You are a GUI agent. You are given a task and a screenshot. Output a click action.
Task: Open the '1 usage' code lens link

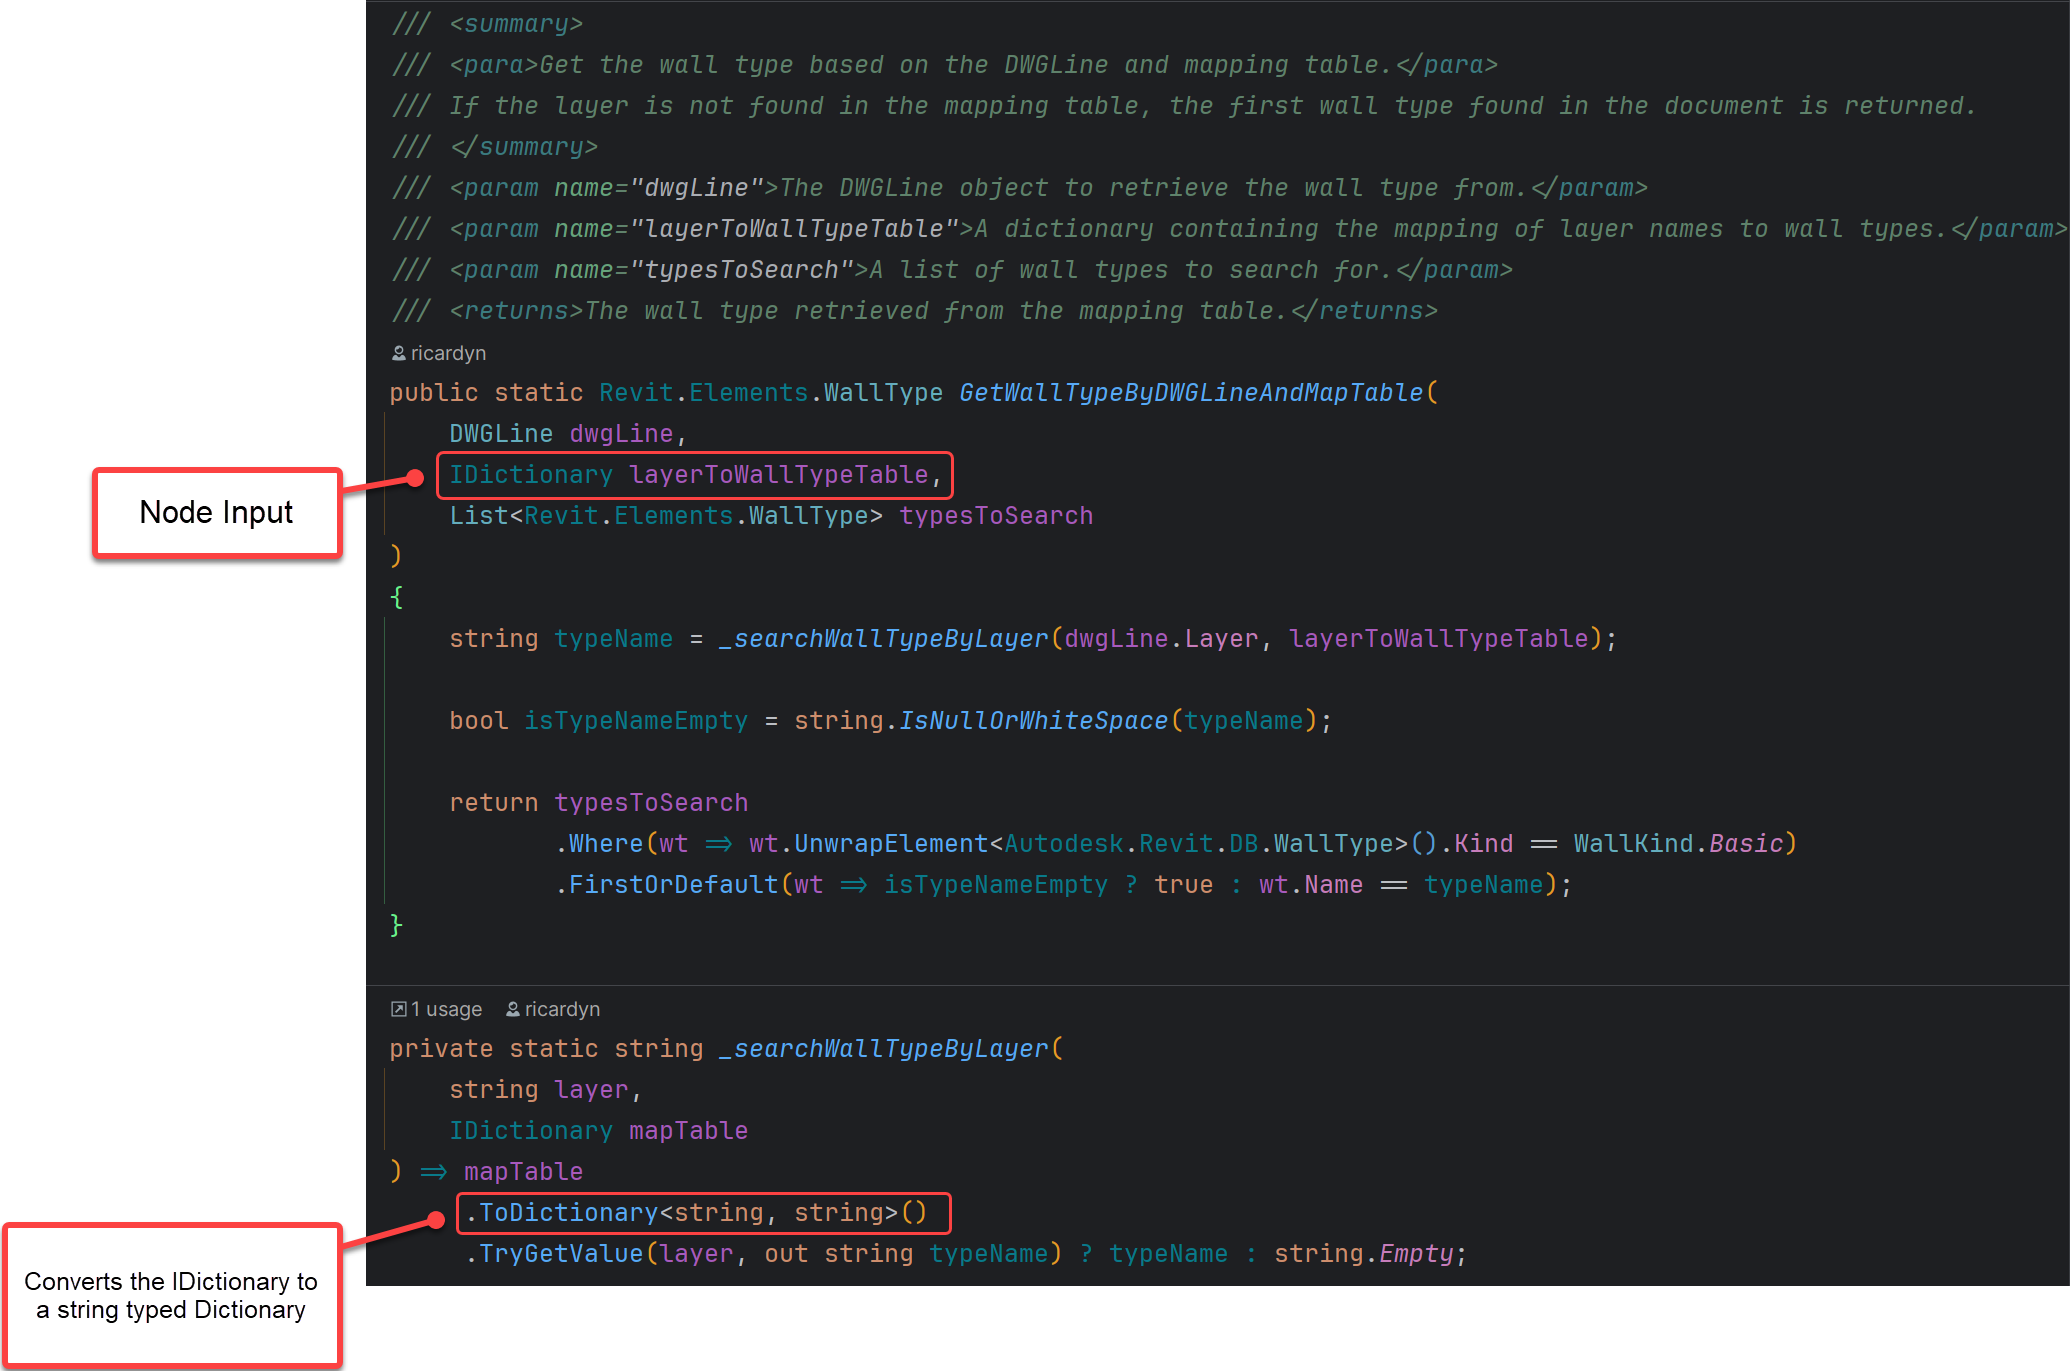(x=446, y=1009)
